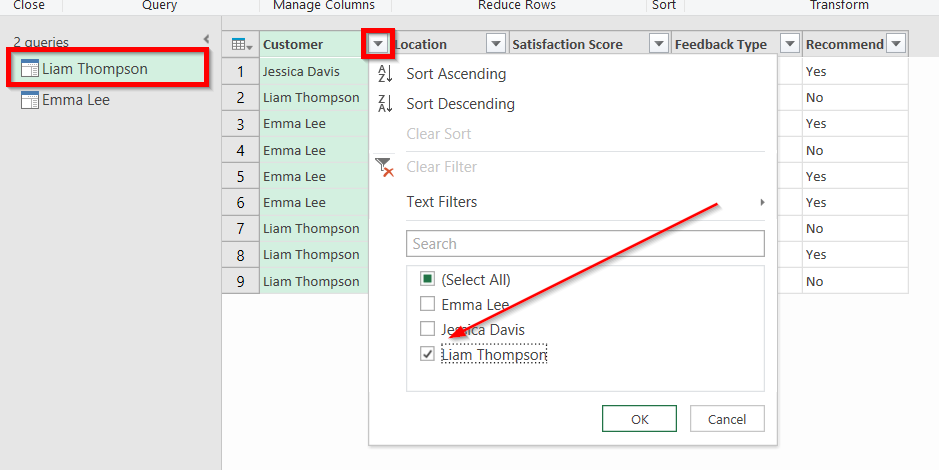The width and height of the screenshot is (939, 470).
Task: Expand the Text Filters submenu arrow
Action: pos(762,202)
